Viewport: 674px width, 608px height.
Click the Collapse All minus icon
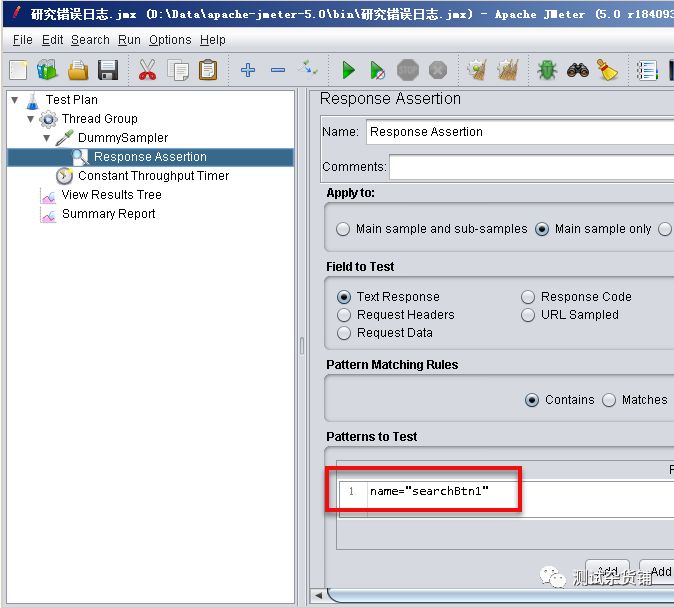tap(278, 70)
